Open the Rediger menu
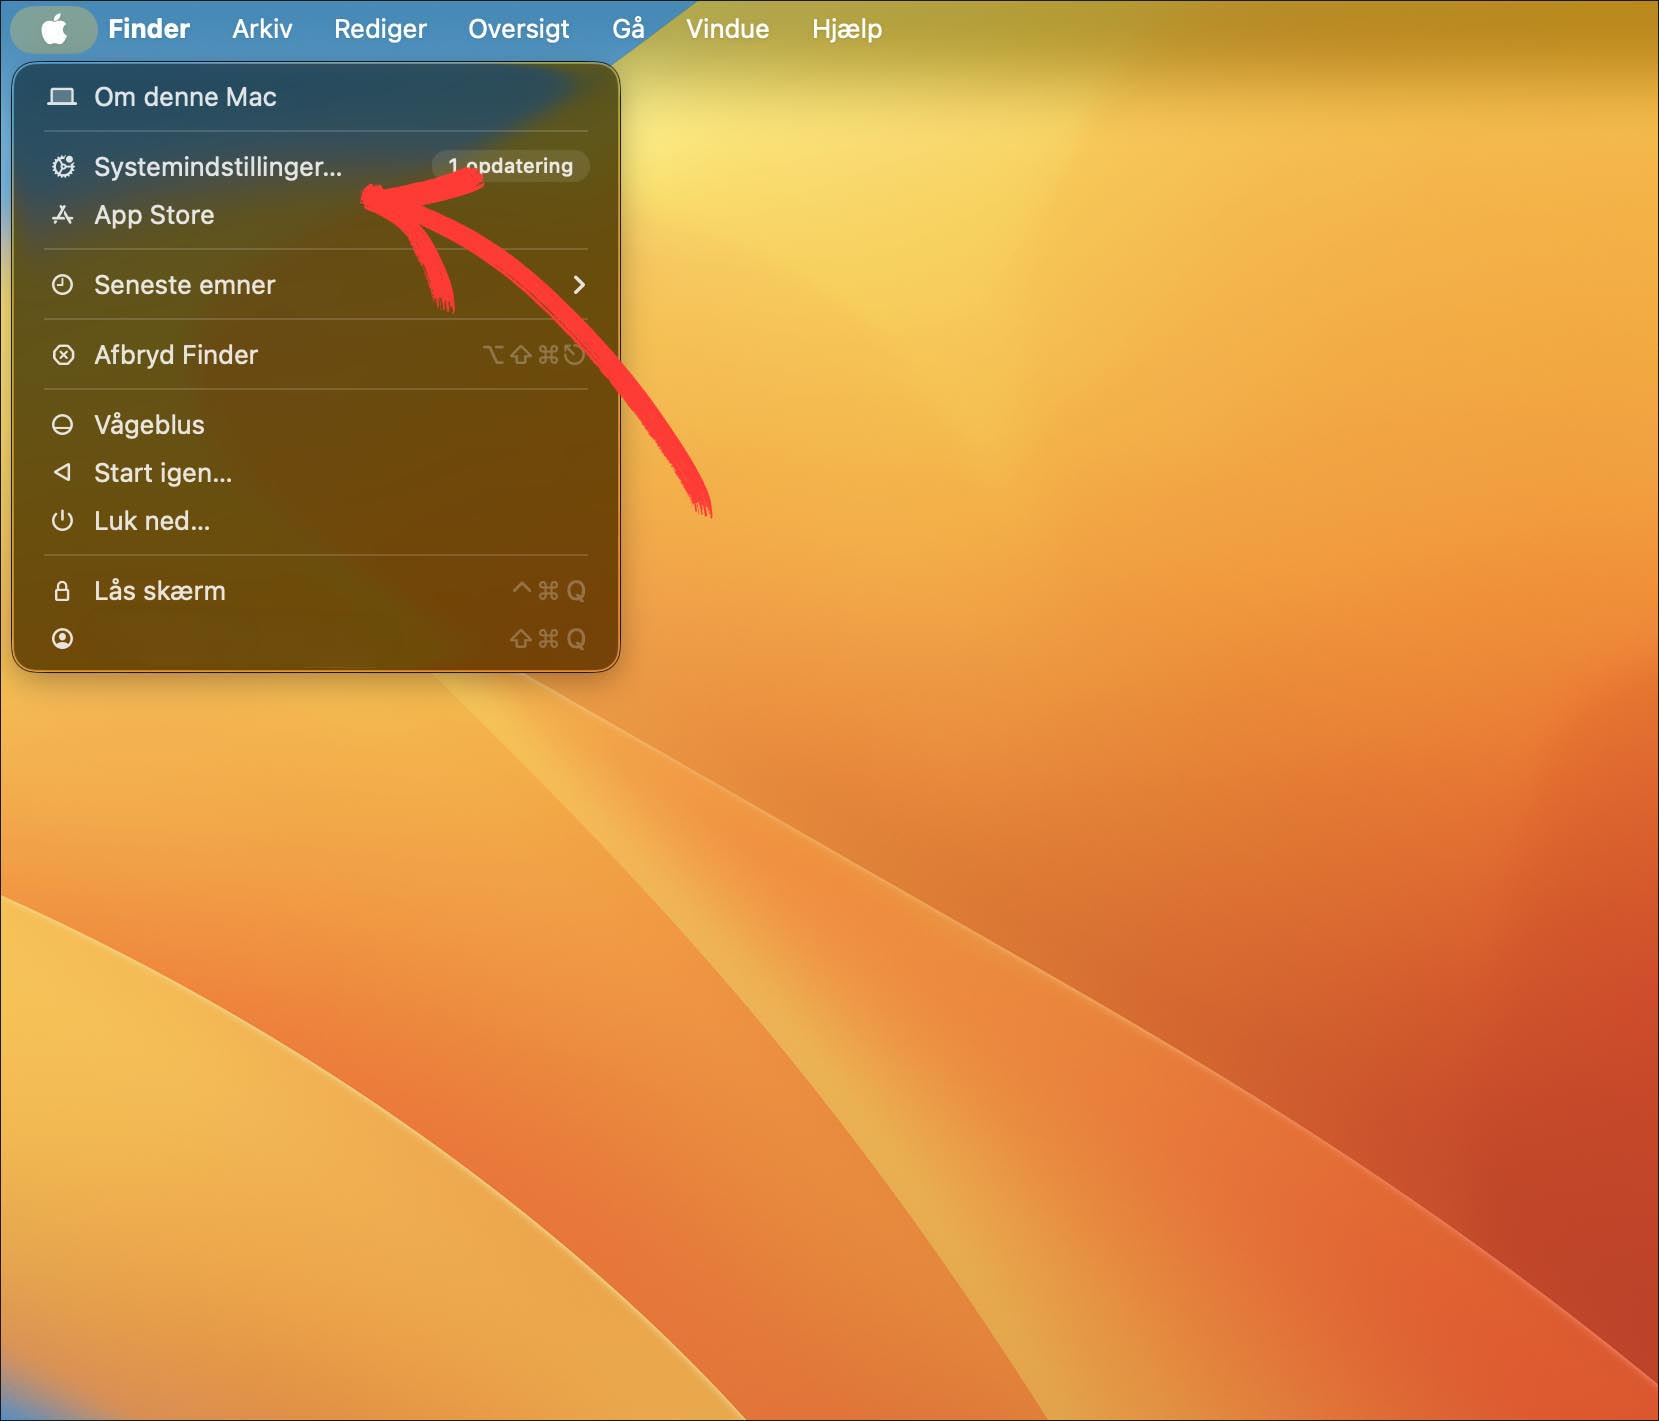1659x1421 pixels. click(380, 29)
